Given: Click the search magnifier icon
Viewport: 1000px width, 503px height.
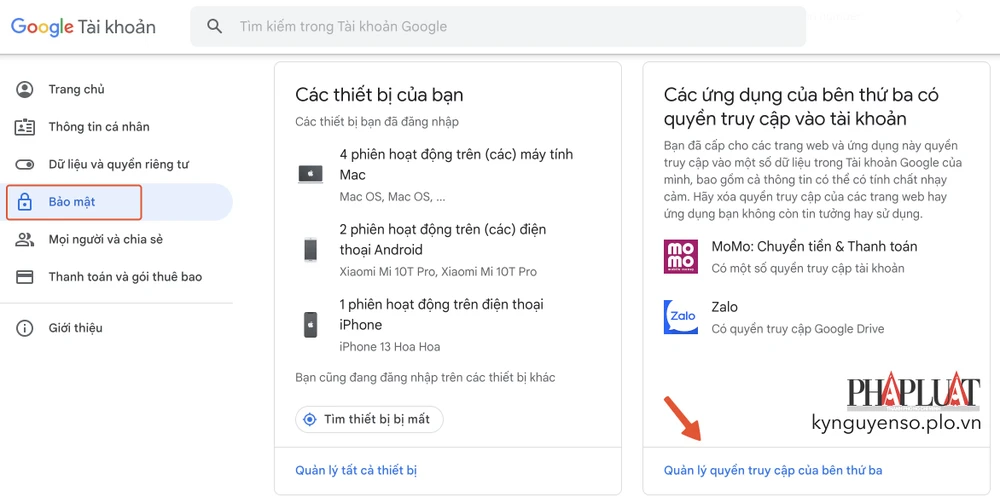Looking at the screenshot, I should (215, 27).
